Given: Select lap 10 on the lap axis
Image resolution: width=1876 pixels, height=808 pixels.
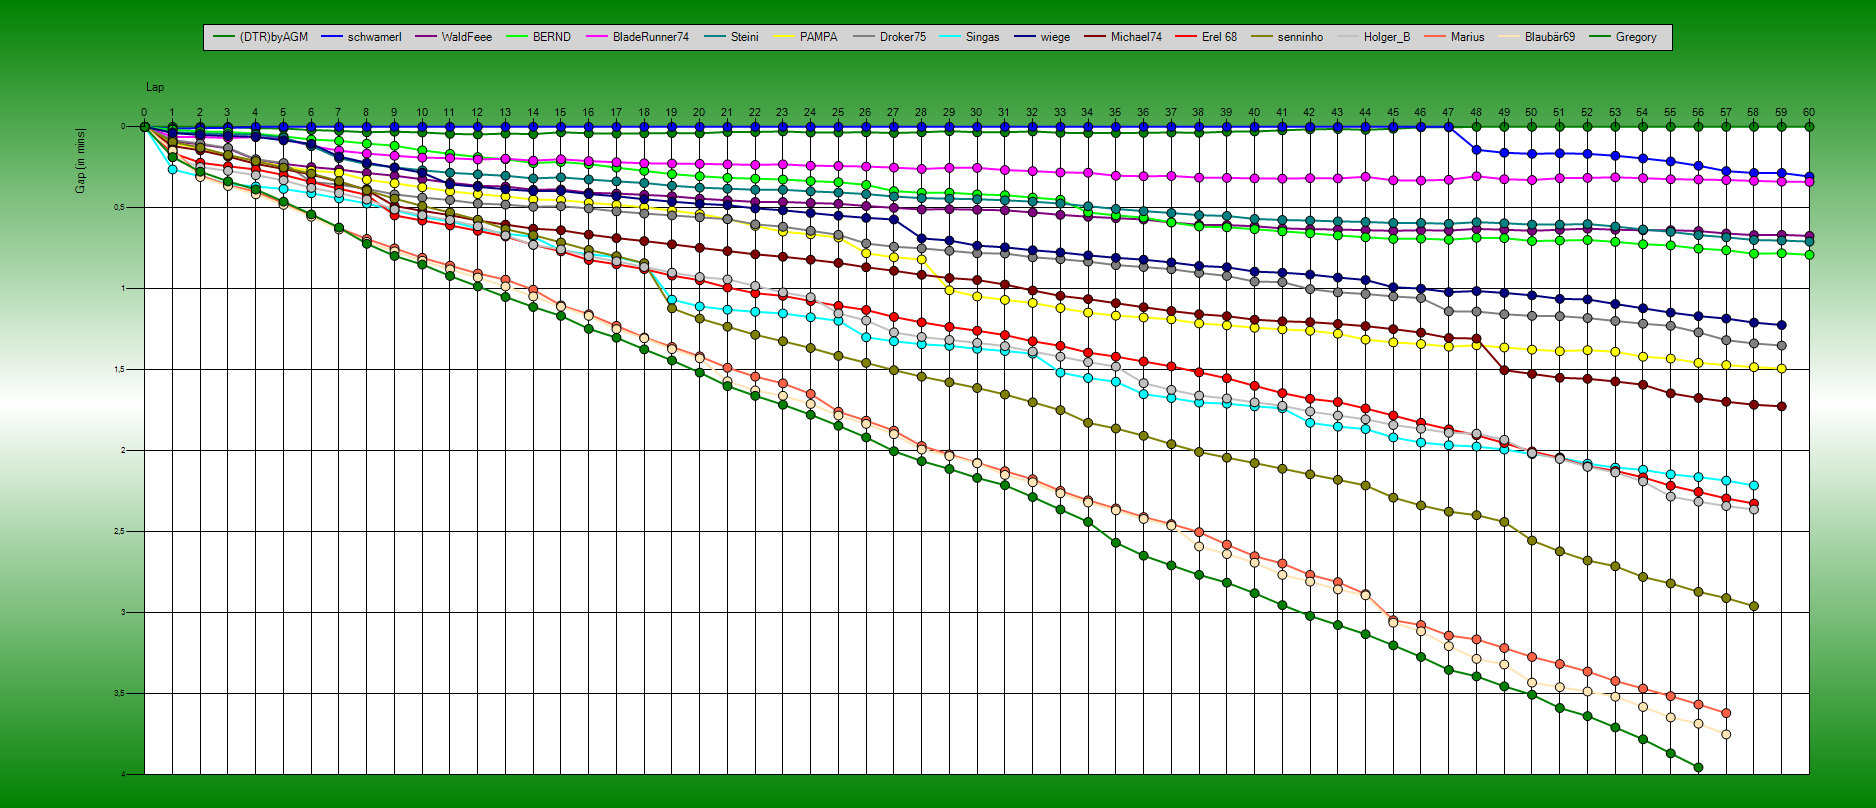Looking at the screenshot, I should click(422, 113).
